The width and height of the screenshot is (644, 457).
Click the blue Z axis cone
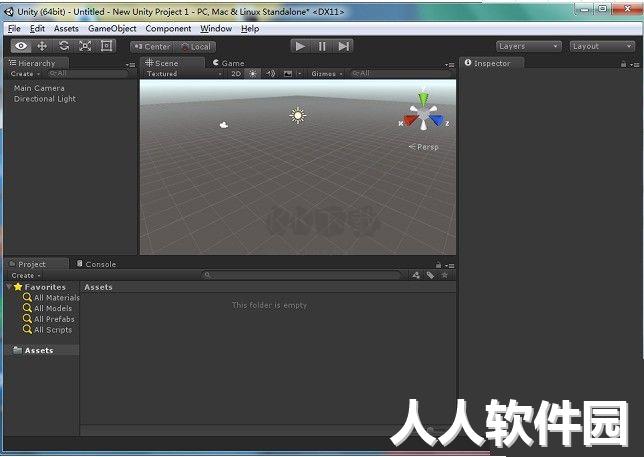coord(437,120)
